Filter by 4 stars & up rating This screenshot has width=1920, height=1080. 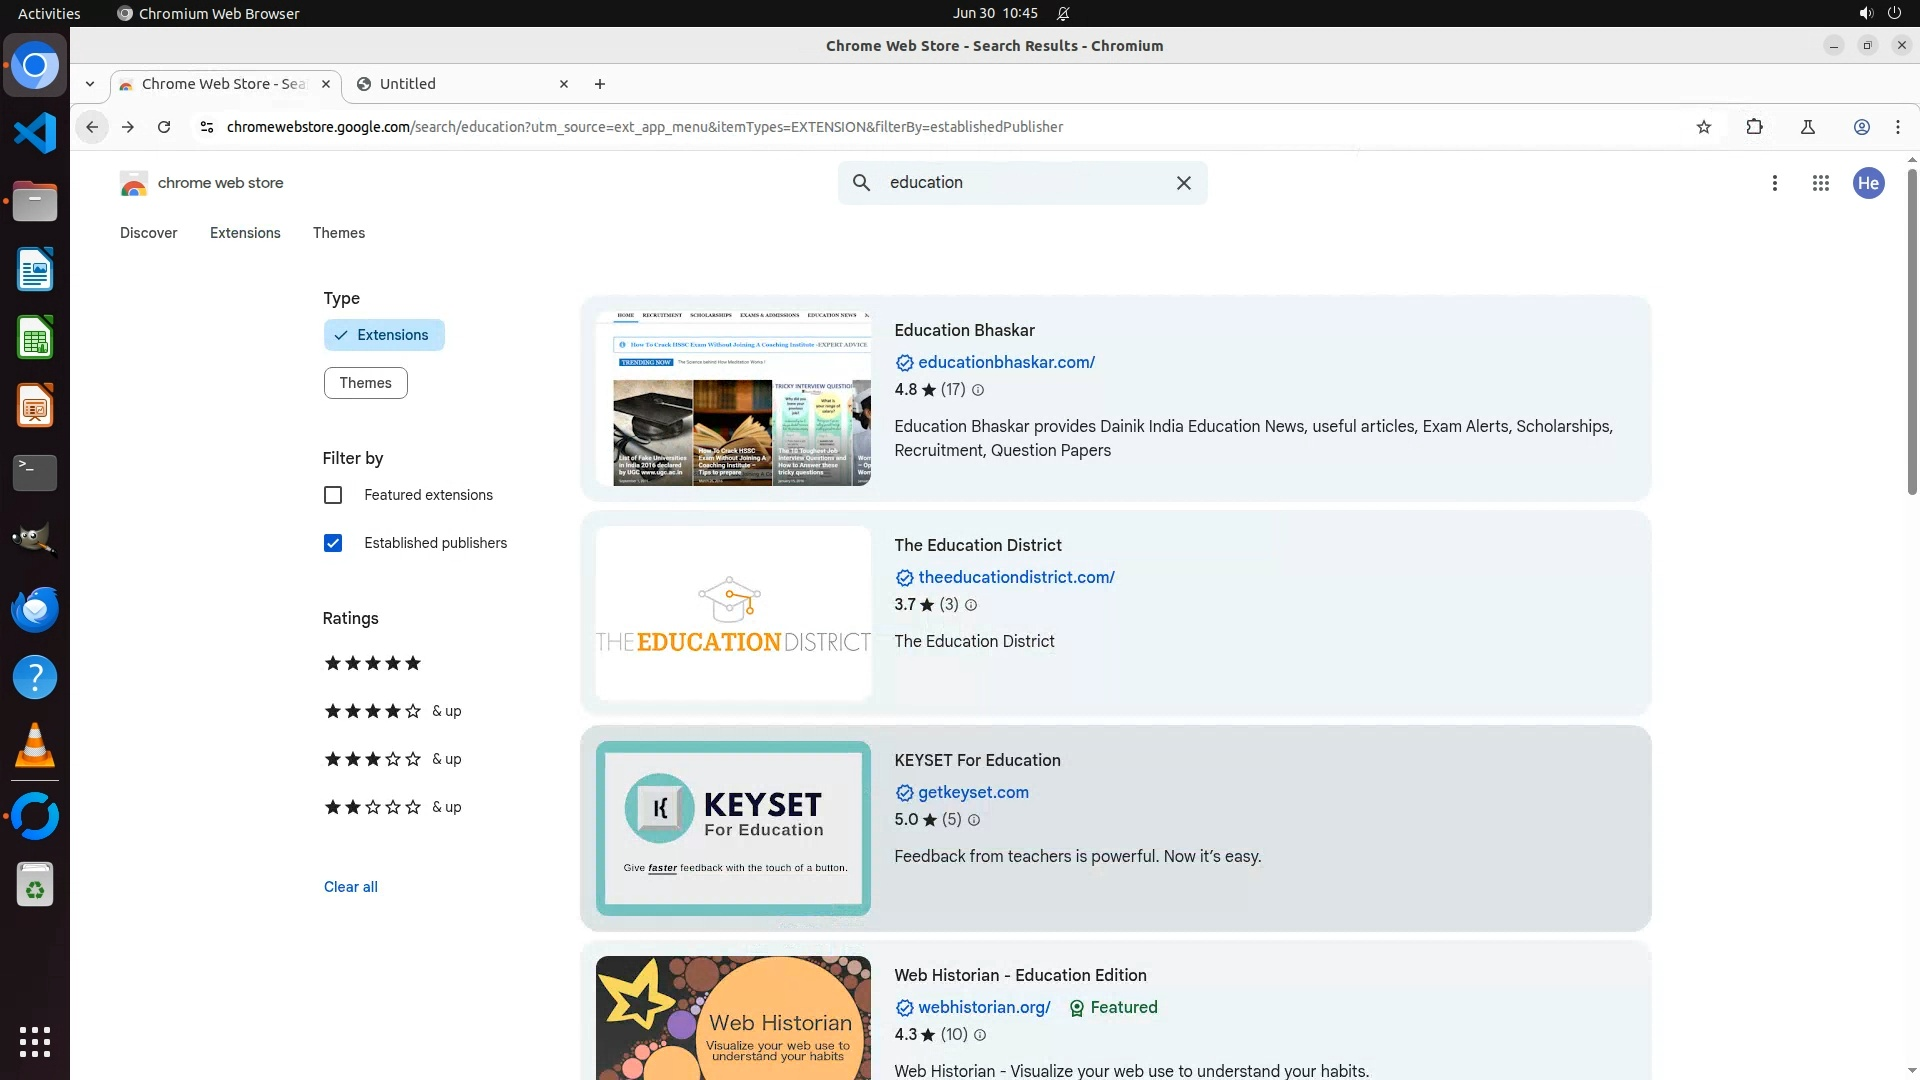pos(392,711)
